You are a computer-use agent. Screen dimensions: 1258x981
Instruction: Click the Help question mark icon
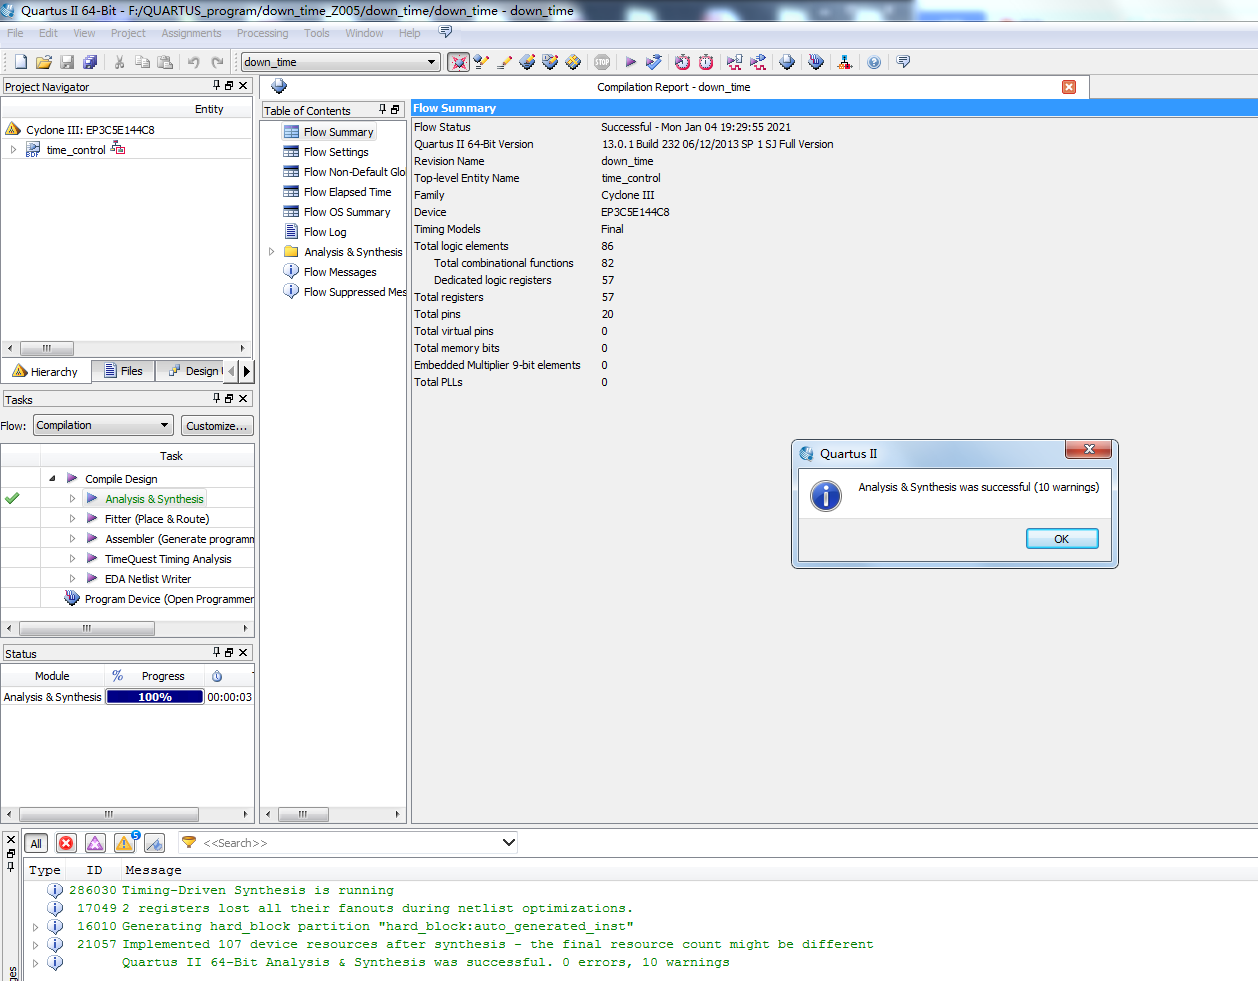(x=874, y=62)
